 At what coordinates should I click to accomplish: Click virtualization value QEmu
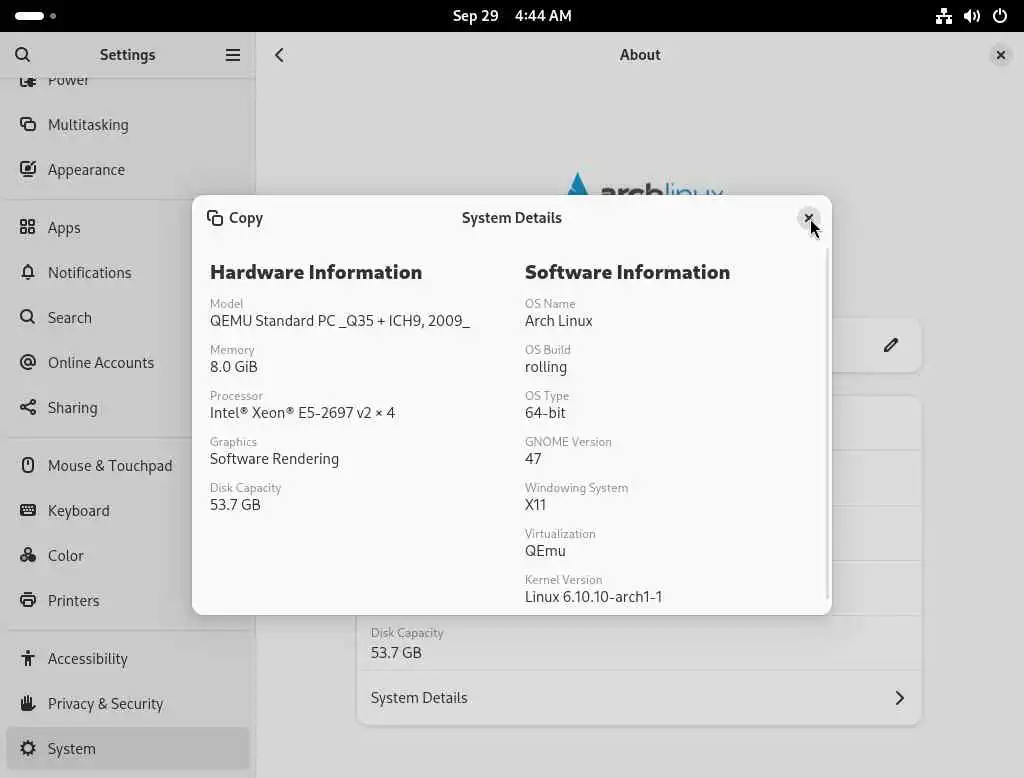coord(545,551)
